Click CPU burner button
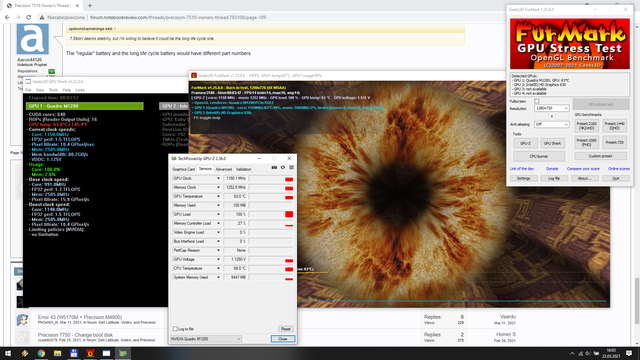This screenshot has height=360, width=640. tap(539, 156)
